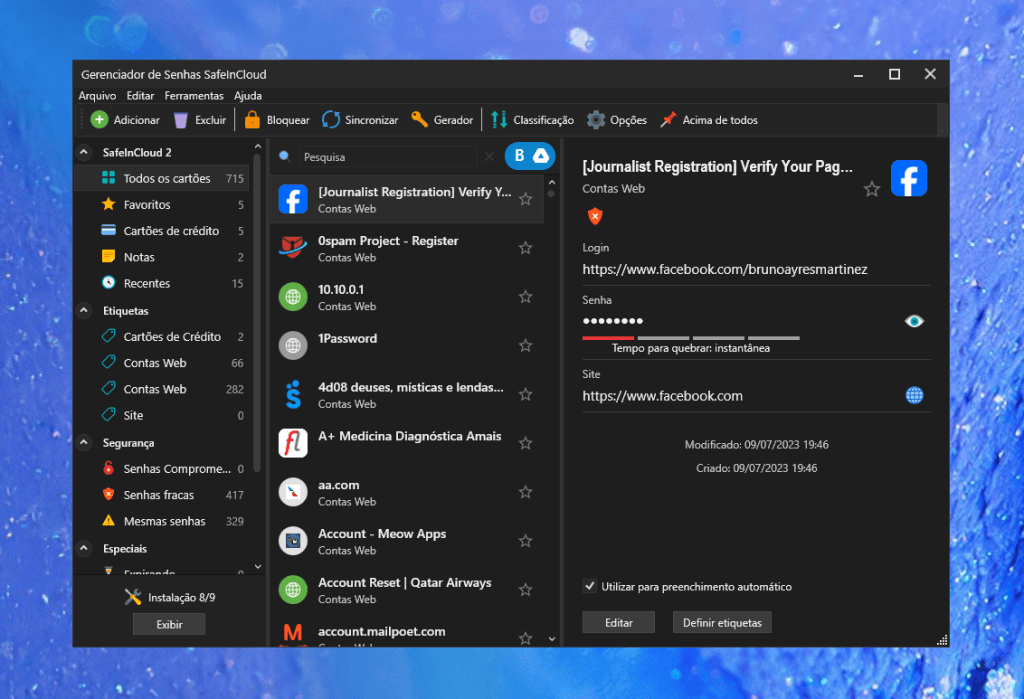Image resolution: width=1024 pixels, height=699 pixels.
Task: Clear search with the X icon
Action: click(489, 156)
